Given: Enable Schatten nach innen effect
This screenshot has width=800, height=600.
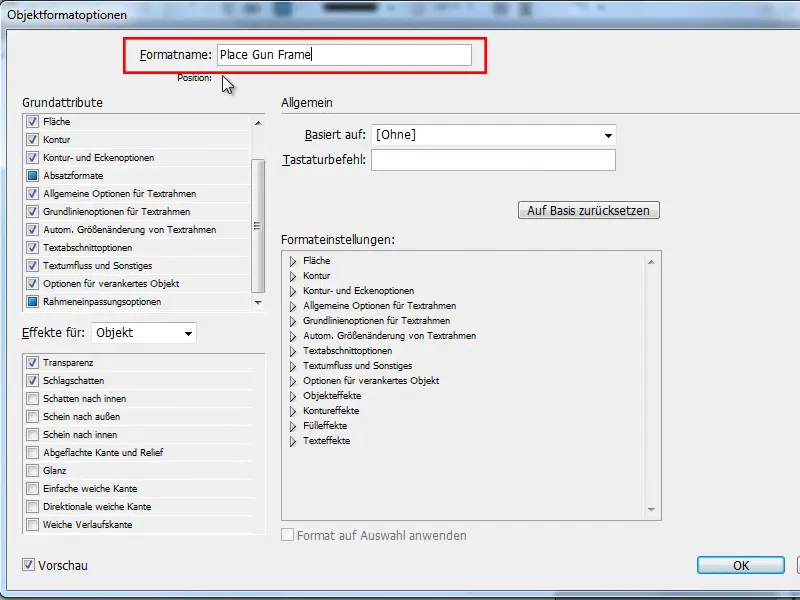Looking at the screenshot, I should pyautogui.click(x=33, y=398).
